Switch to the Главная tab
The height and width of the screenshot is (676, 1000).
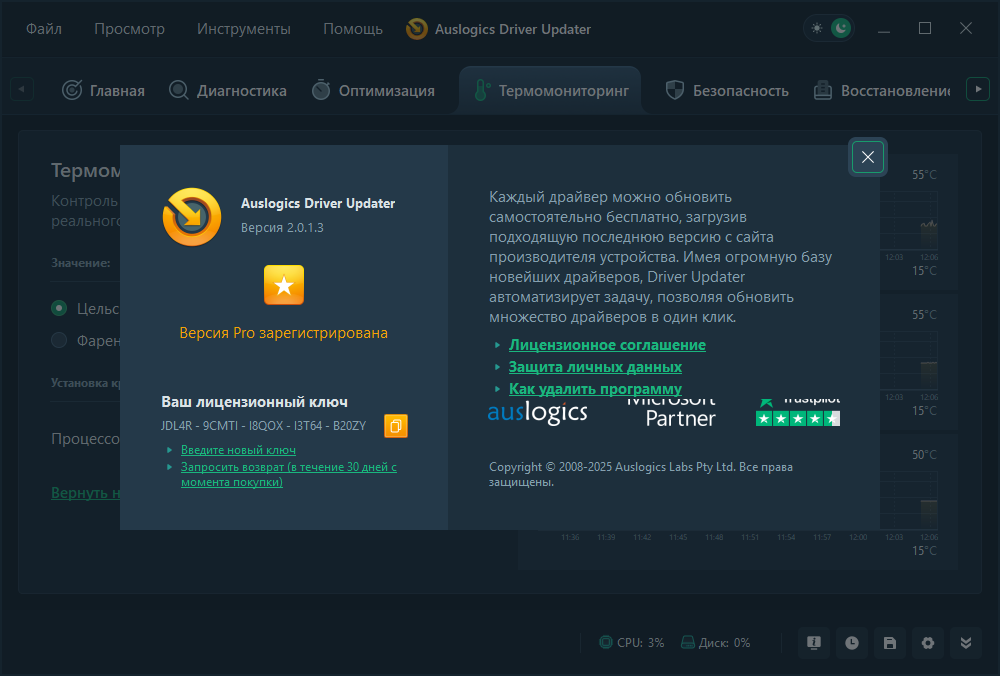point(103,91)
